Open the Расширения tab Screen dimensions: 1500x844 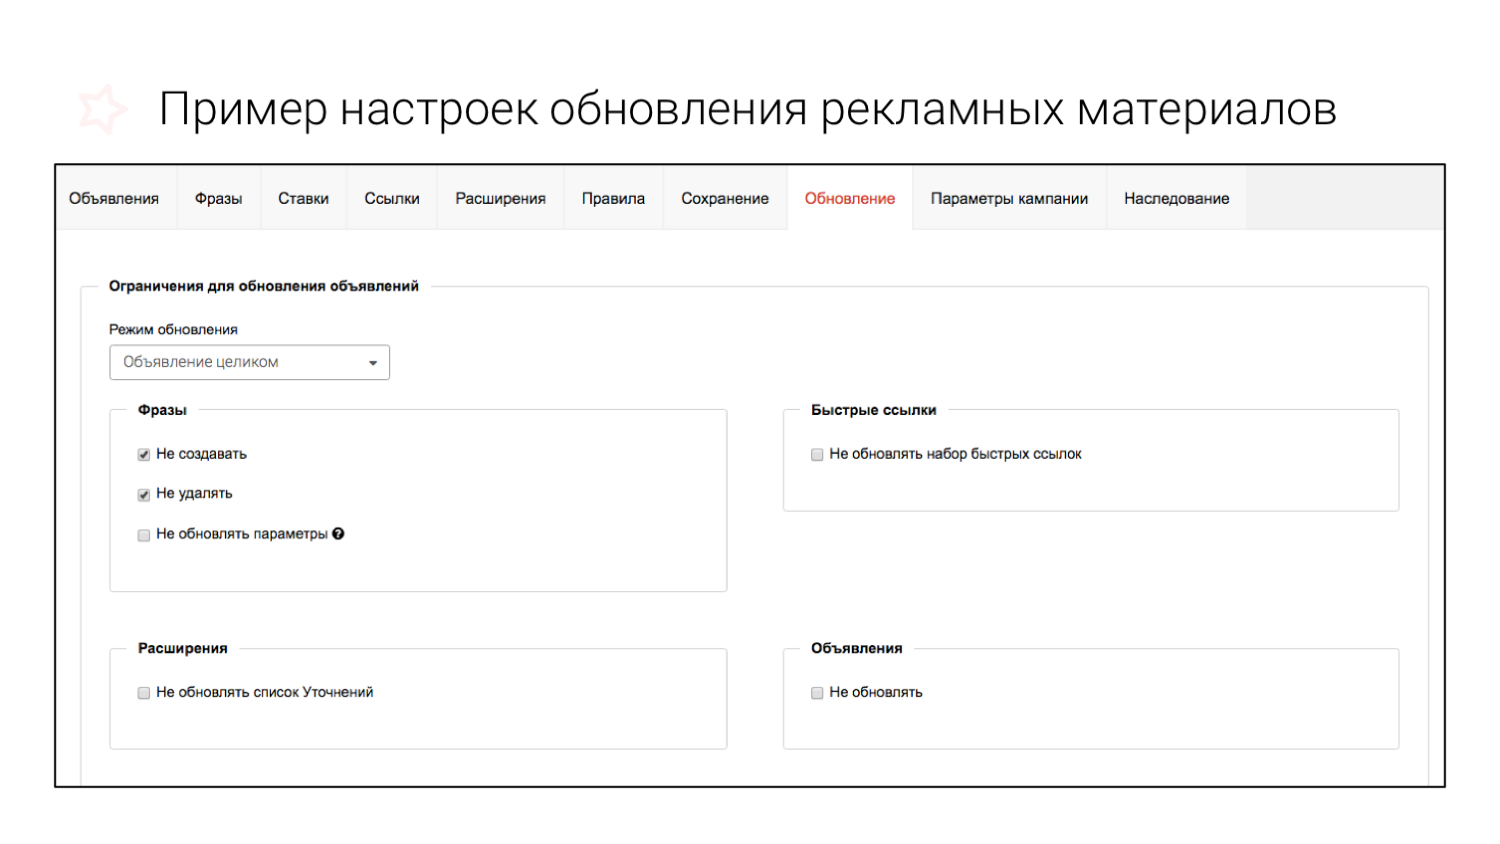500,198
